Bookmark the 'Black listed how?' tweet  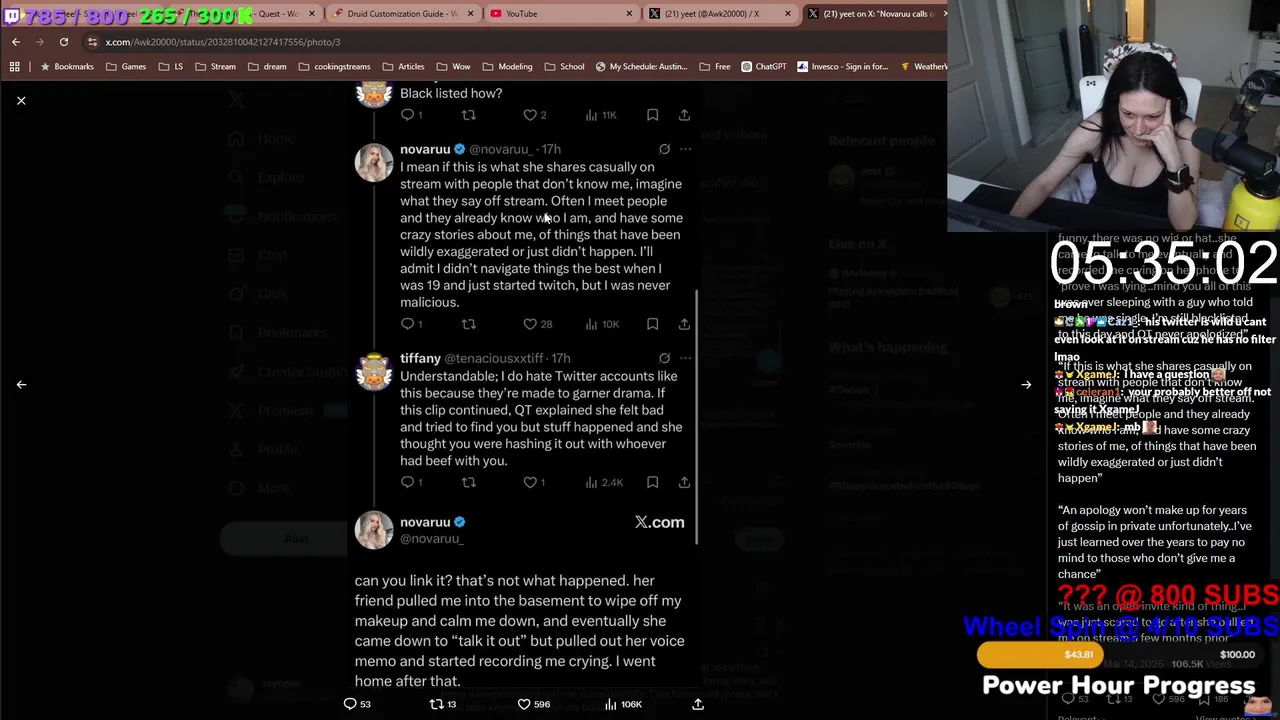(652, 115)
